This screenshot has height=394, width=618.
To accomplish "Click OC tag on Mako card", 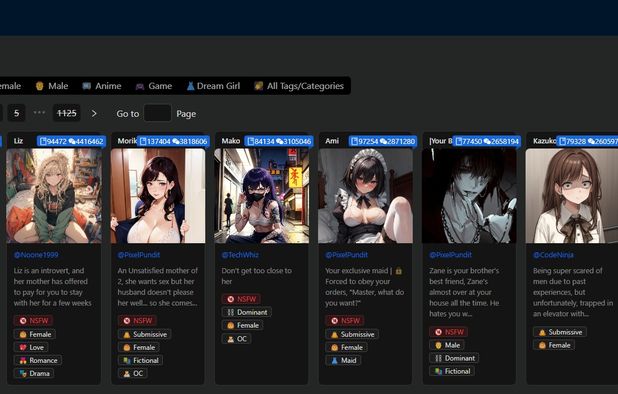I will click(237, 339).
